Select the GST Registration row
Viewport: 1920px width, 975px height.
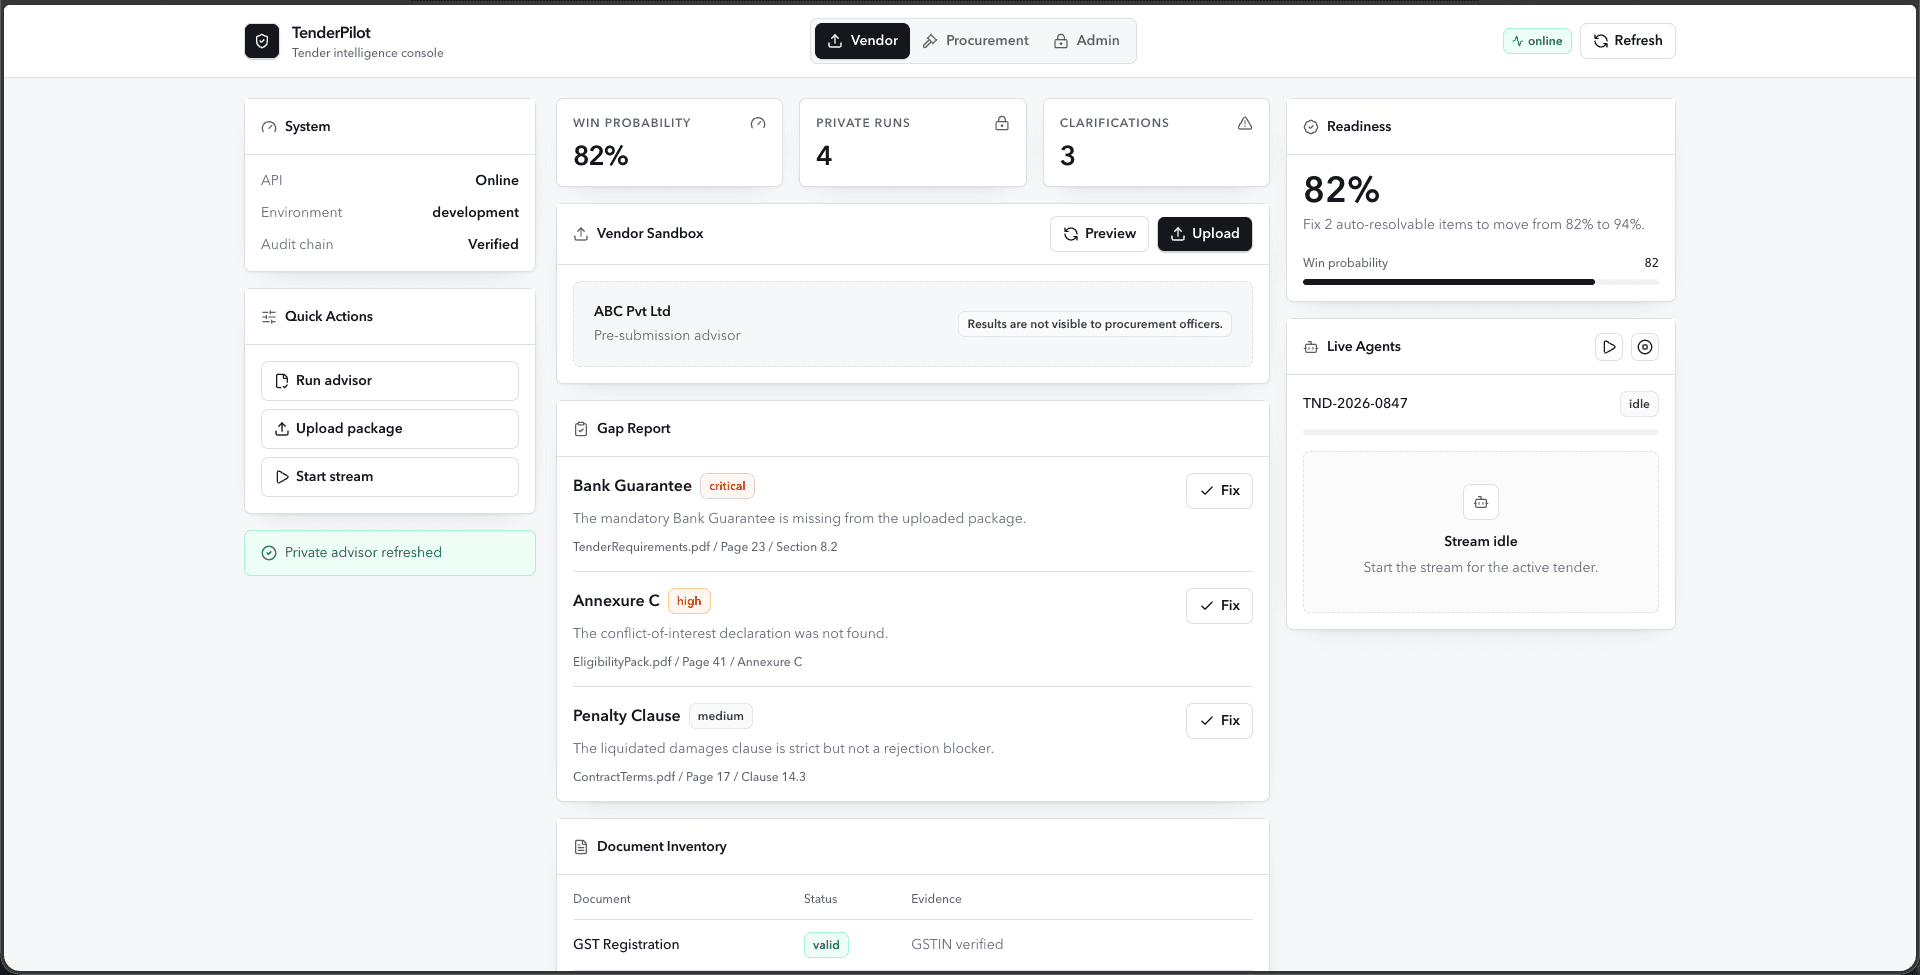tap(912, 945)
